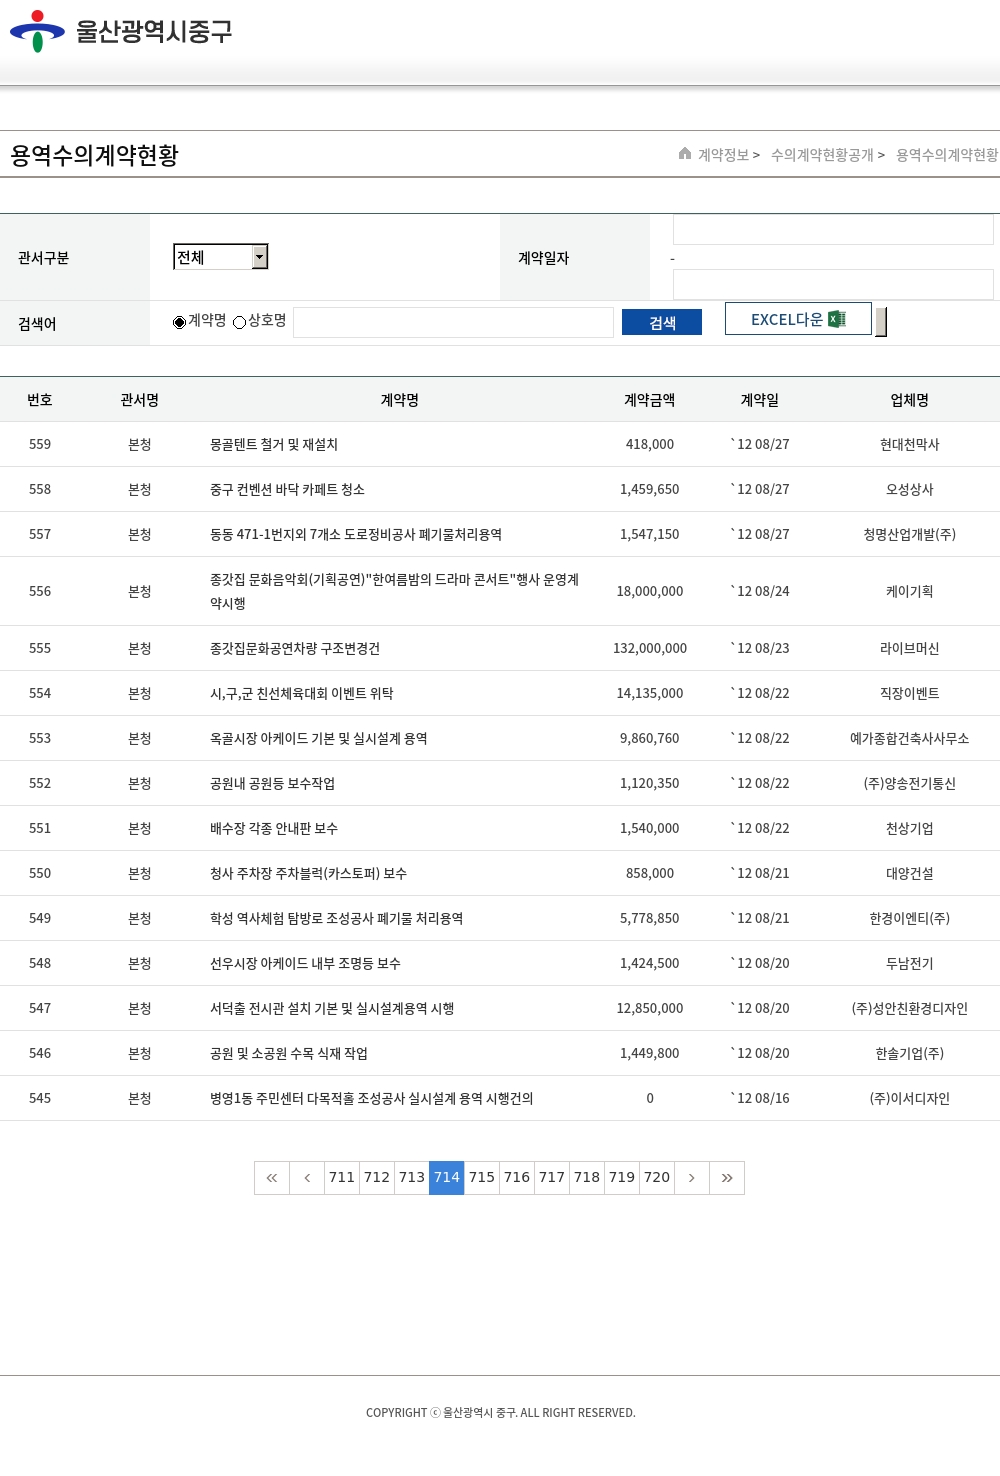1000x1476 pixels.
Task: Select the 계약명 radio button
Action: [x=180, y=322]
